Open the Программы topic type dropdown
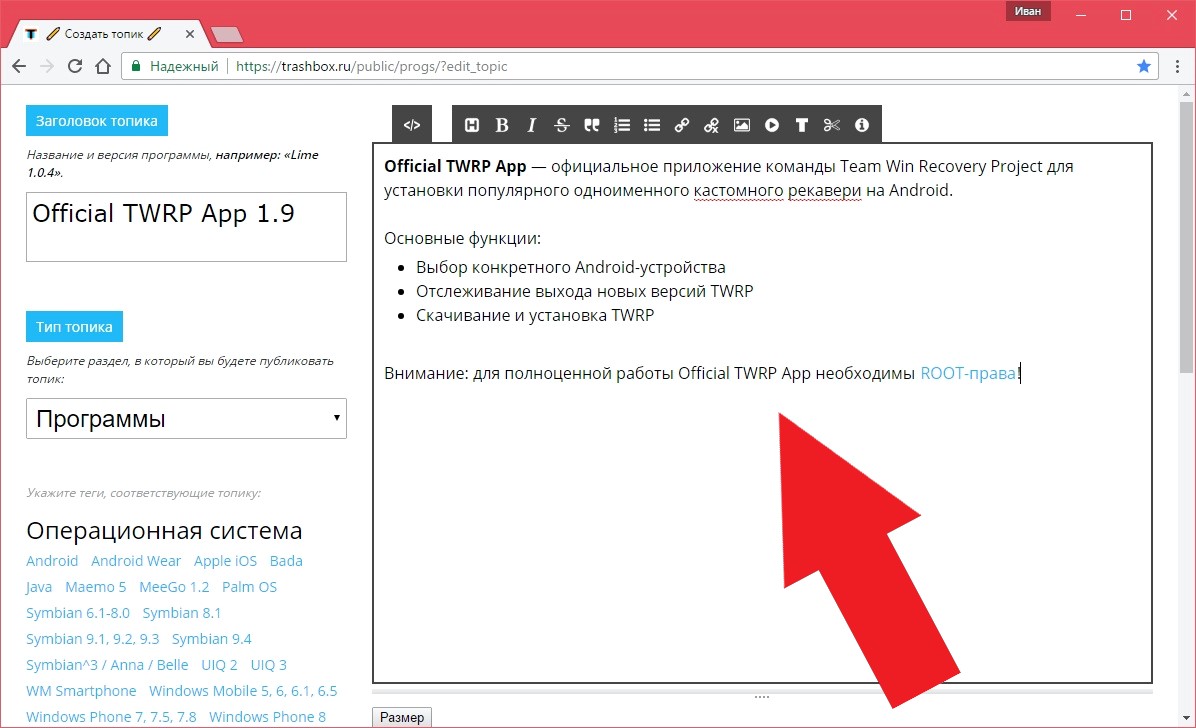 (186, 418)
